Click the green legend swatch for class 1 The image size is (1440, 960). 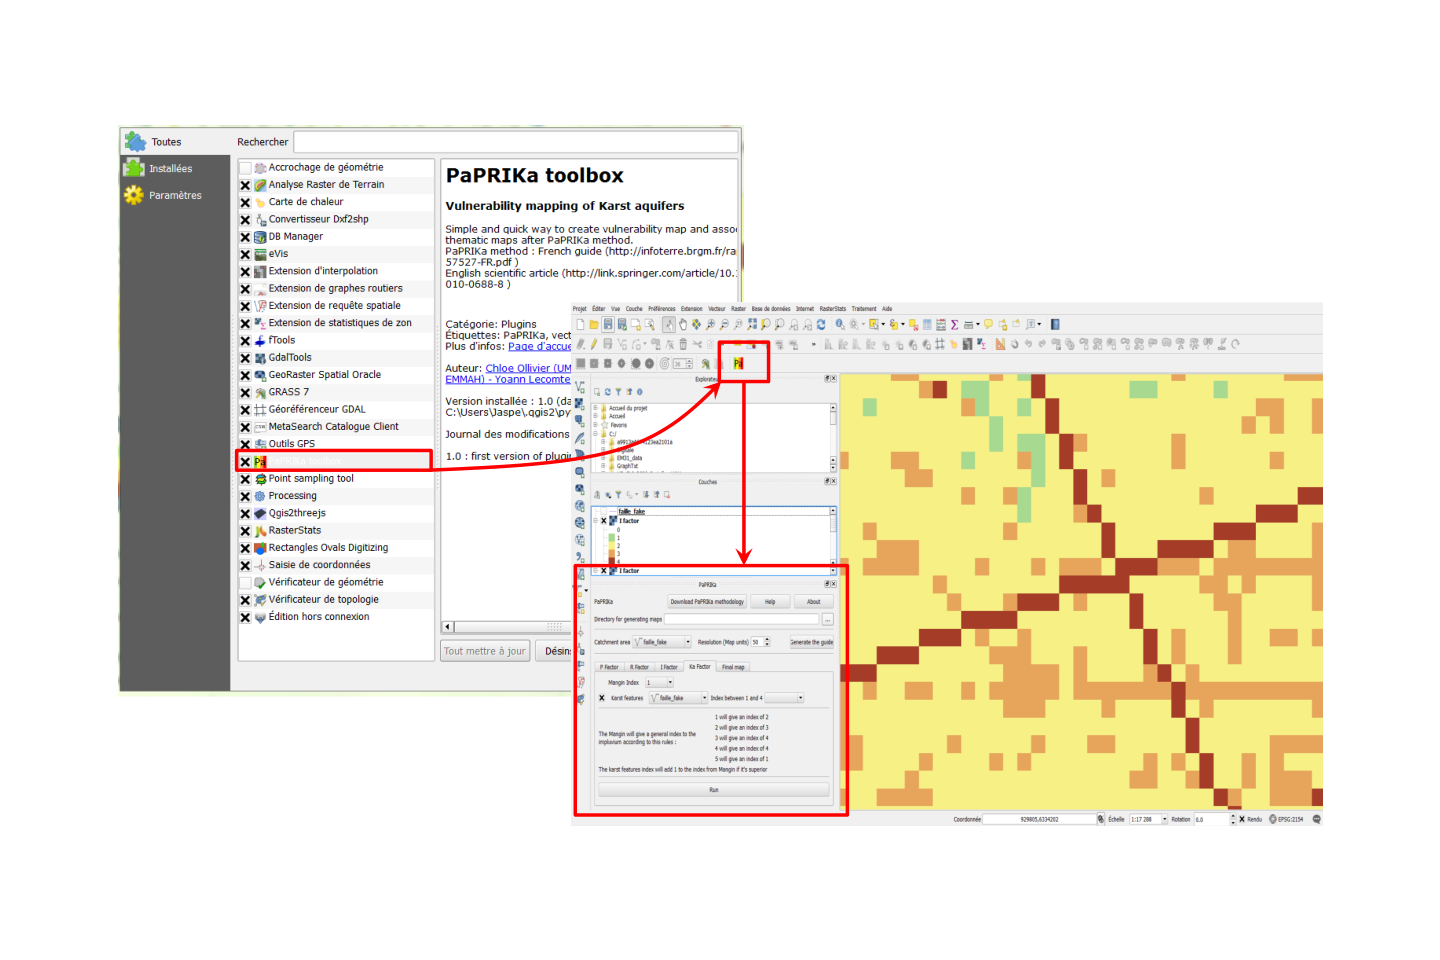point(611,538)
